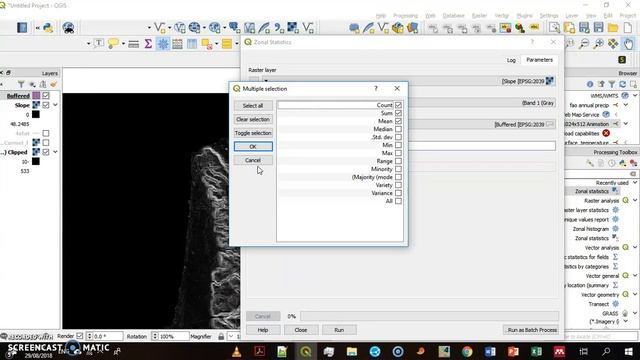Select the text annotation tool
The image size is (640, 360).
click(x=98, y=43)
